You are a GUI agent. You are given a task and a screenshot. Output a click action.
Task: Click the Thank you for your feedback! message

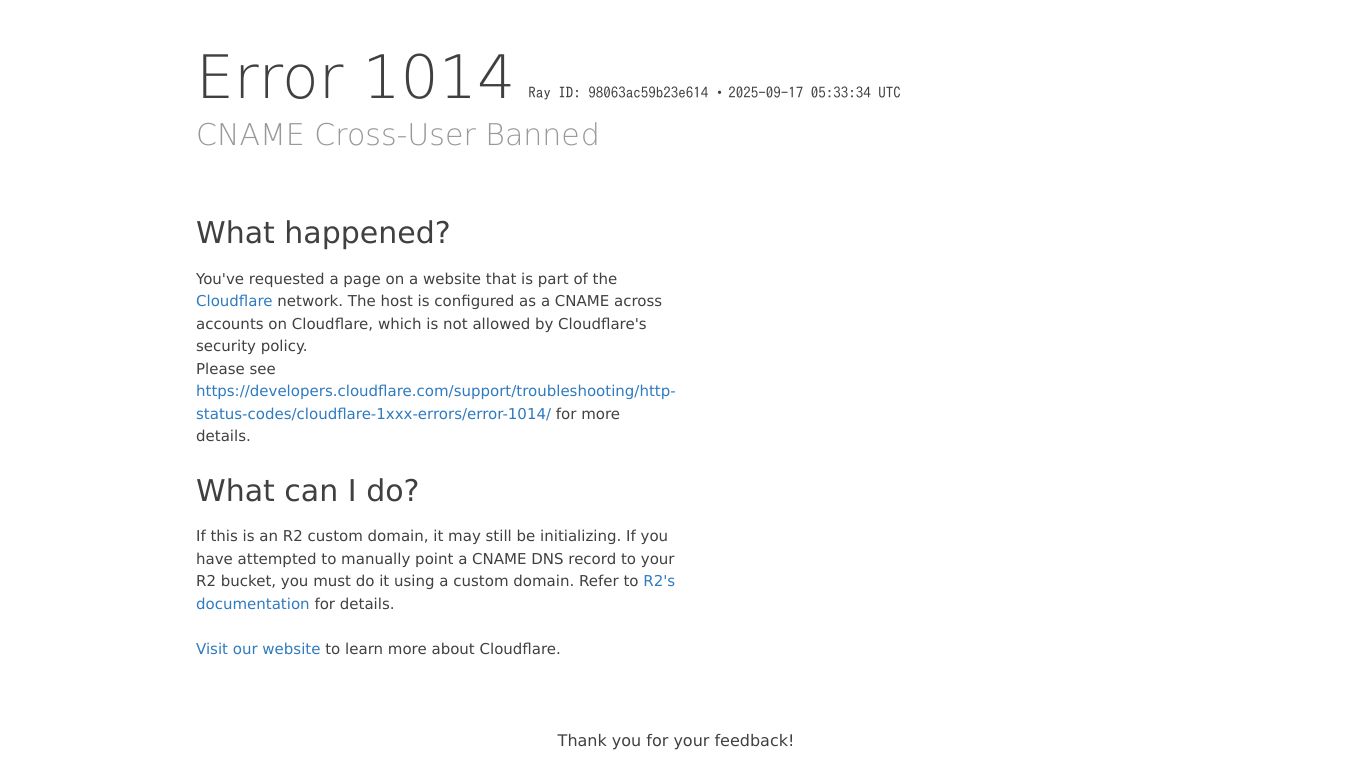coord(676,741)
